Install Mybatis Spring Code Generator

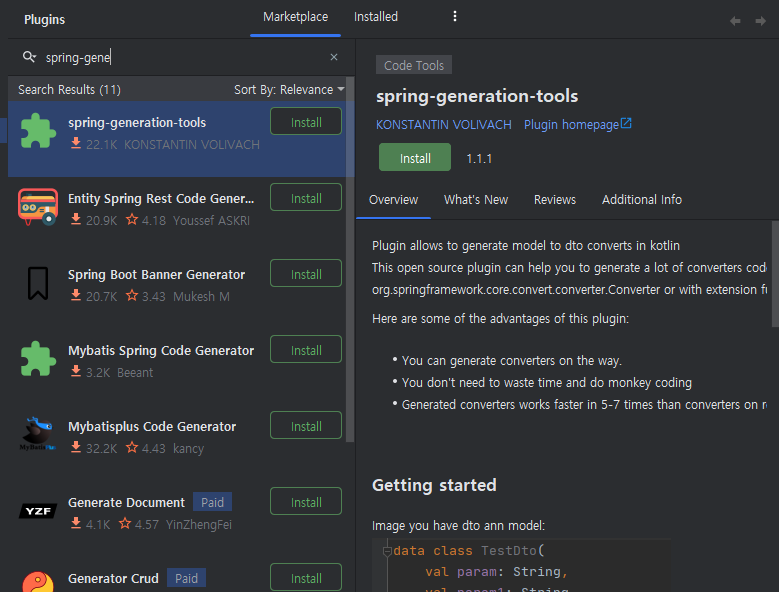(x=306, y=350)
